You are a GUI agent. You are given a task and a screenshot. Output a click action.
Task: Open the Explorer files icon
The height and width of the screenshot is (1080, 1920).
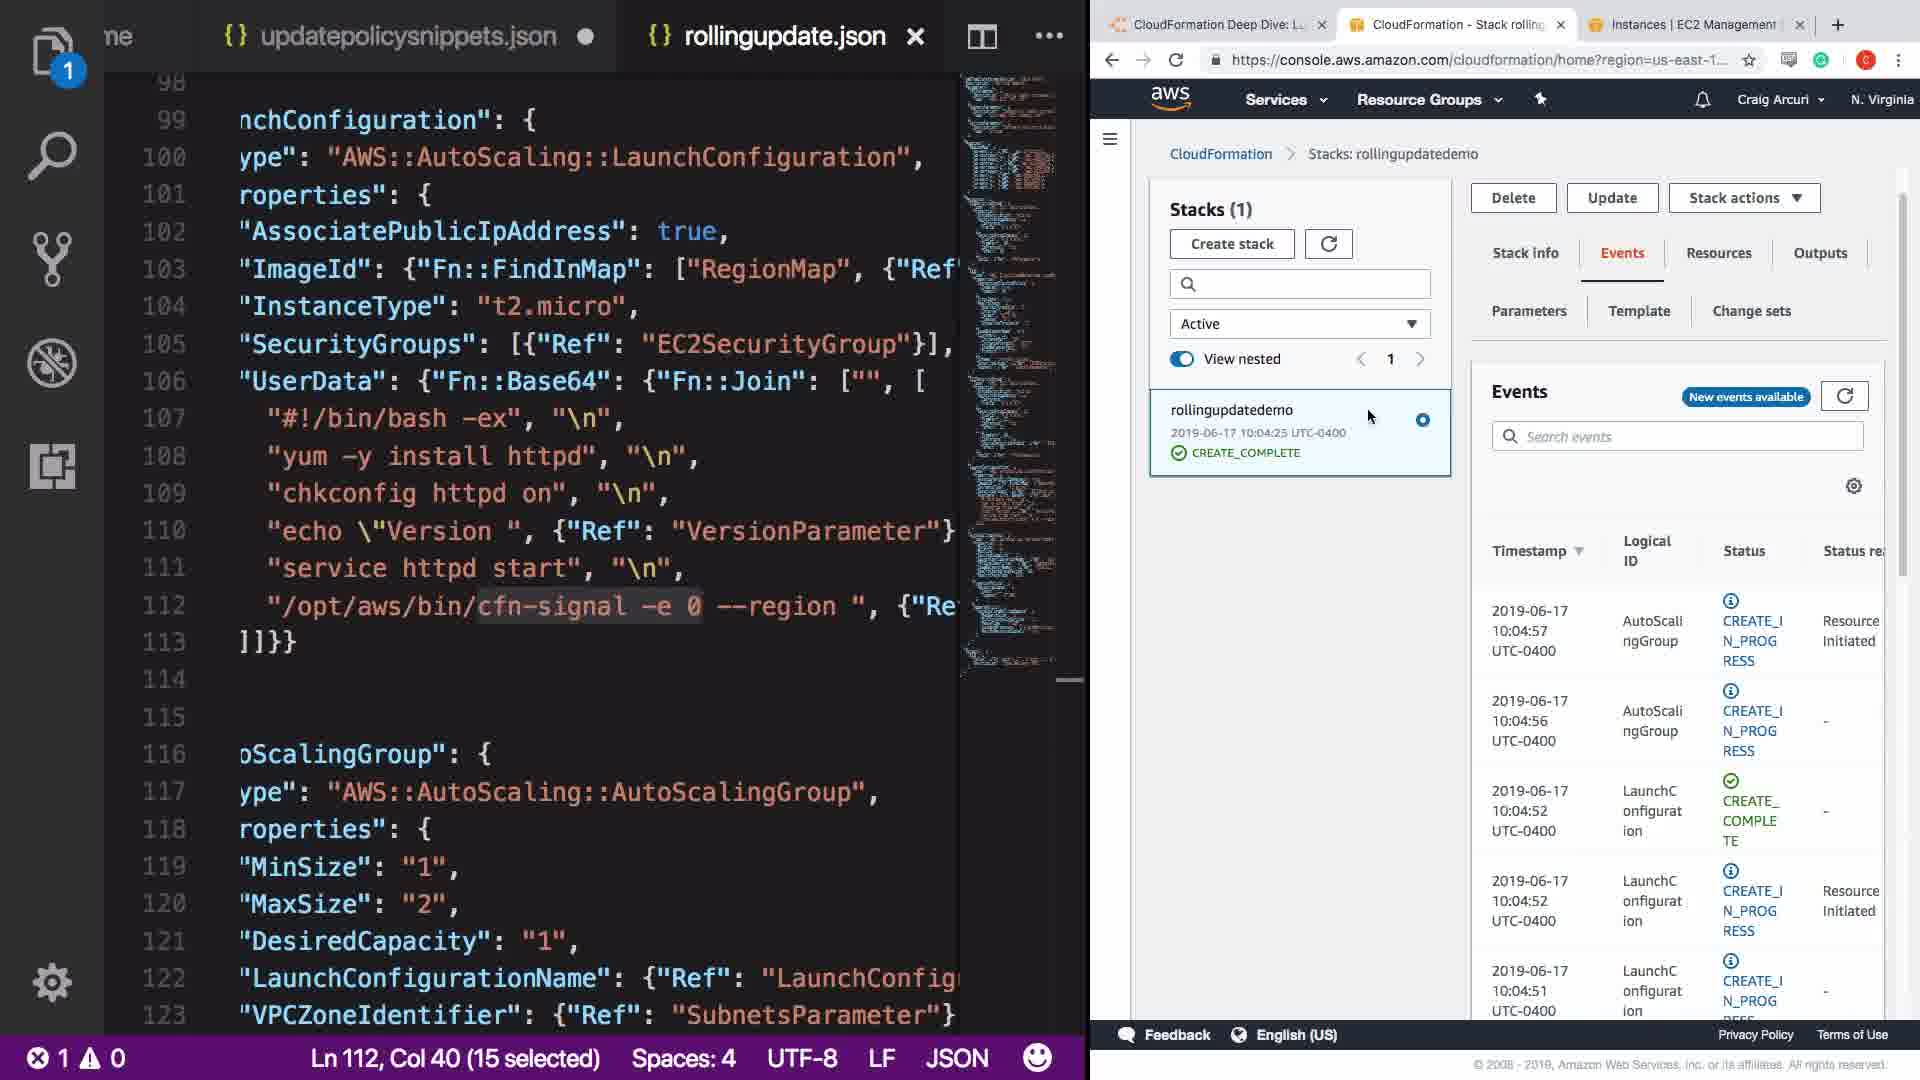52,52
